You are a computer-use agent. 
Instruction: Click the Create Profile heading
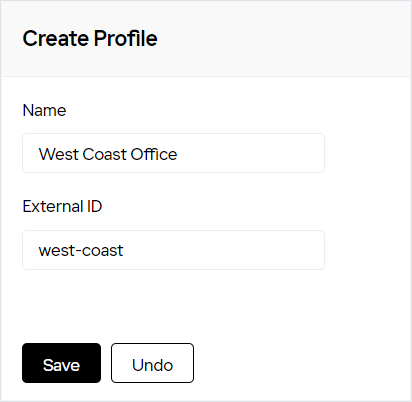click(x=90, y=38)
